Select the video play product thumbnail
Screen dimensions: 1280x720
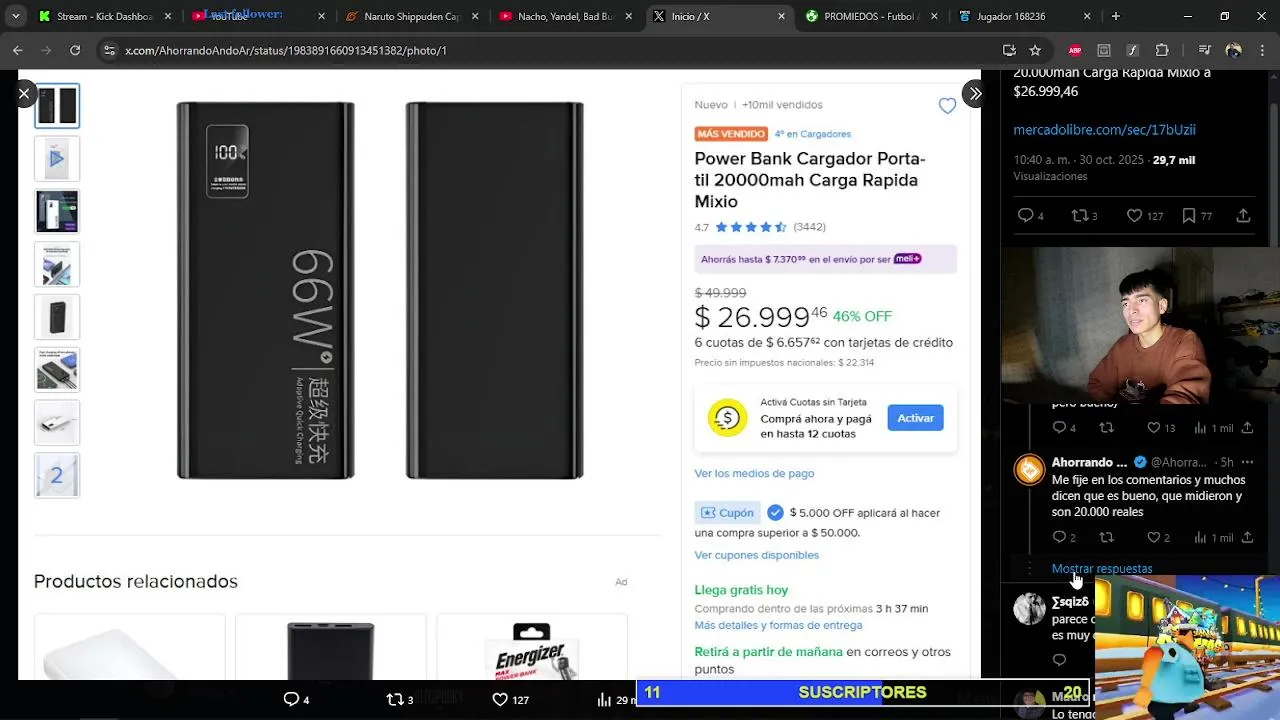(57, 158)
